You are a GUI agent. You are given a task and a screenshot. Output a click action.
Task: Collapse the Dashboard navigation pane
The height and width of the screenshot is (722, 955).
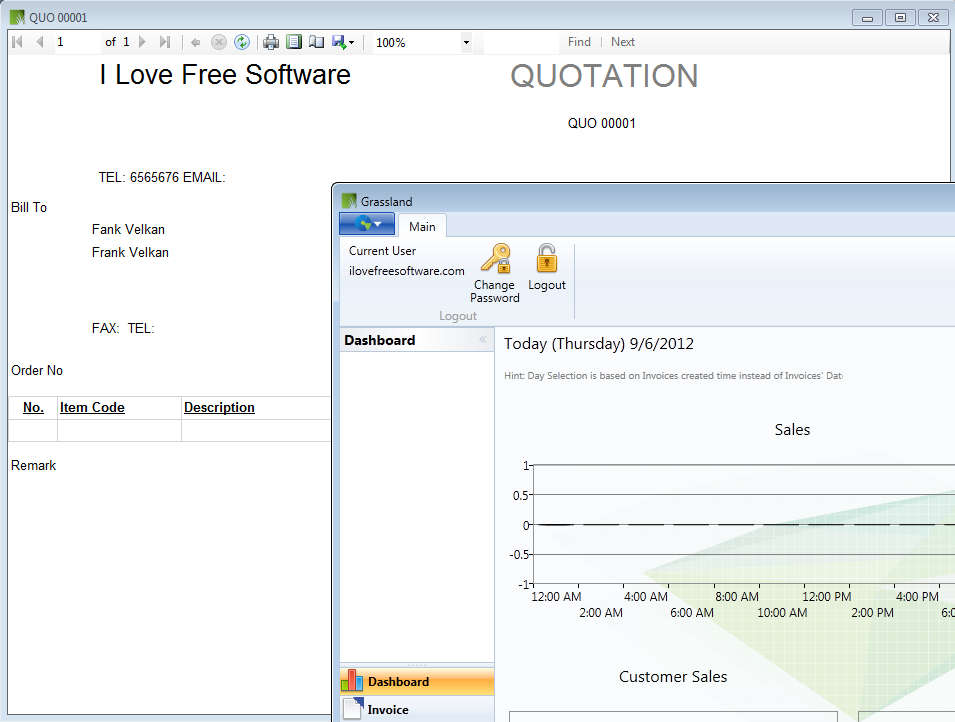(482, 339)
